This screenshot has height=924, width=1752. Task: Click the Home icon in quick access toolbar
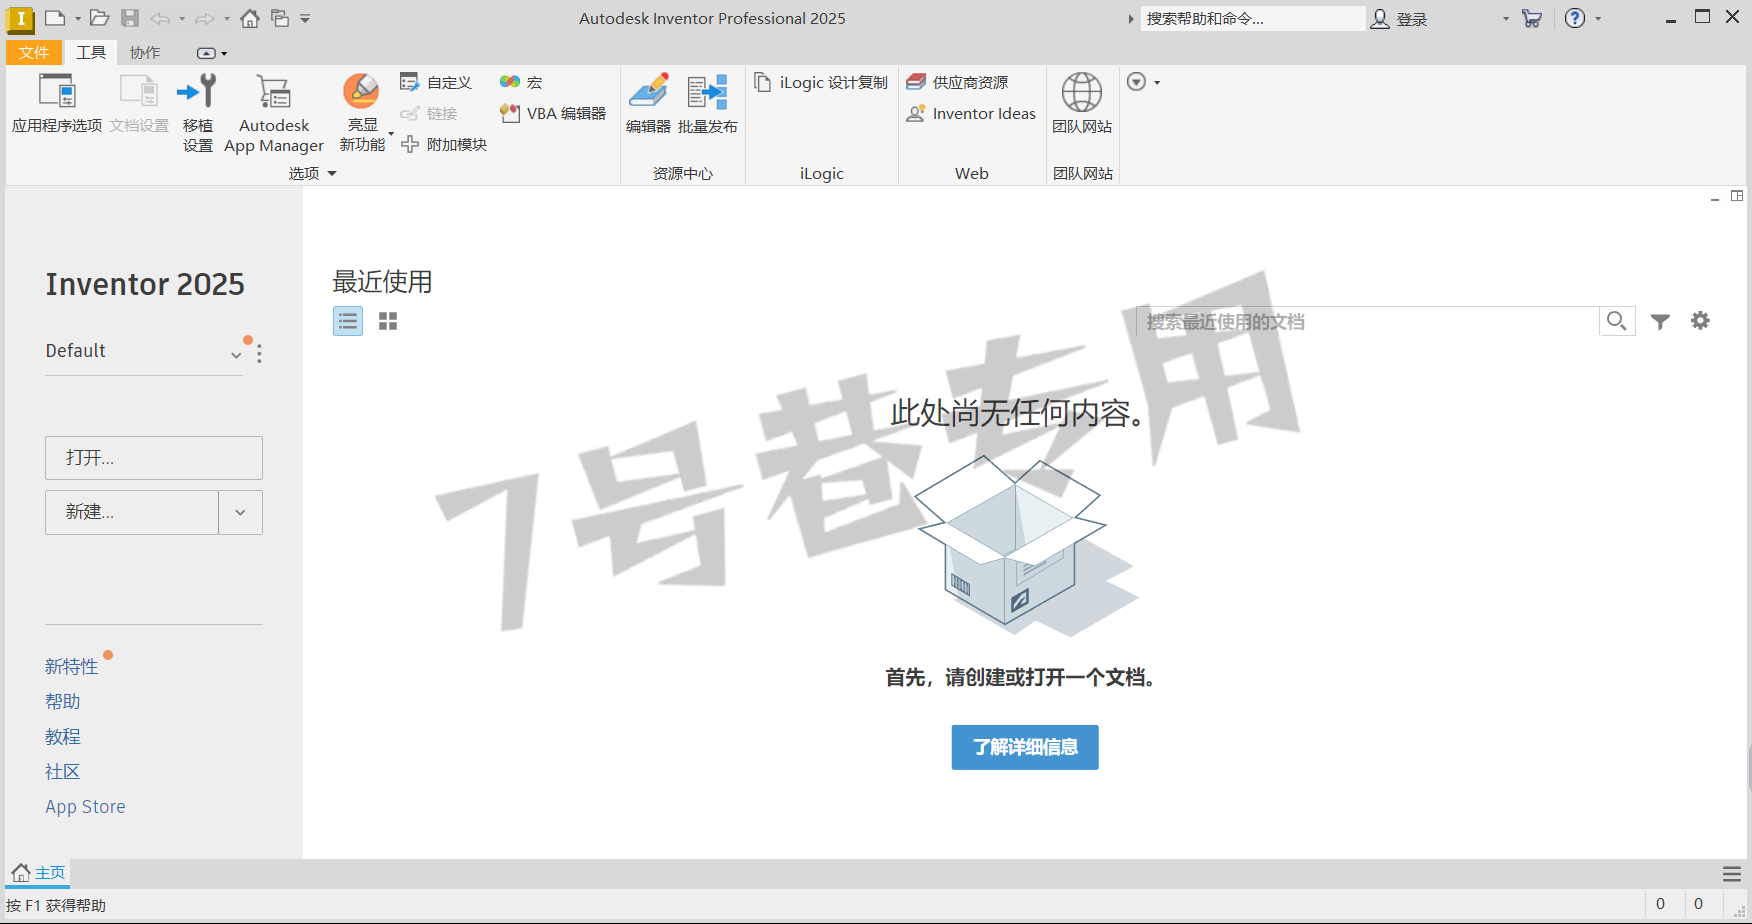(x=250, y=18)
